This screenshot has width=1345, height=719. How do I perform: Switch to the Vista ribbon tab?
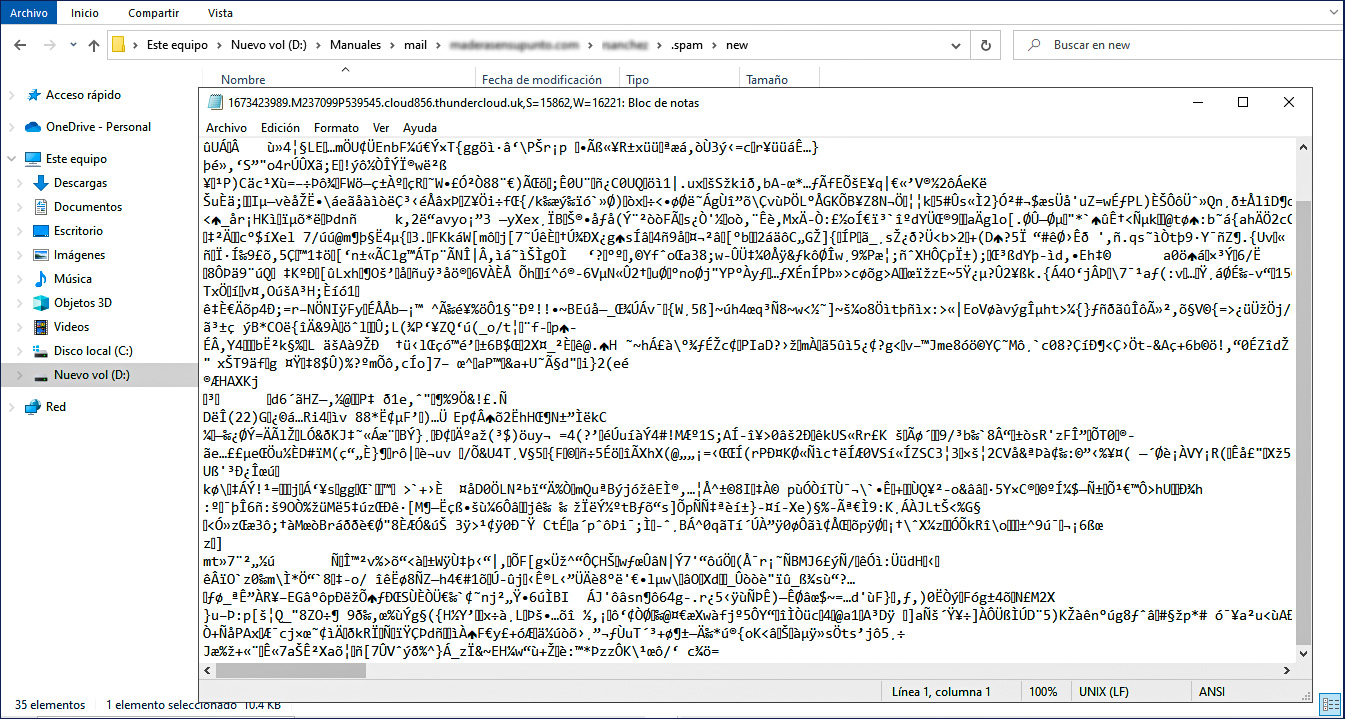(x=219, y=13)
